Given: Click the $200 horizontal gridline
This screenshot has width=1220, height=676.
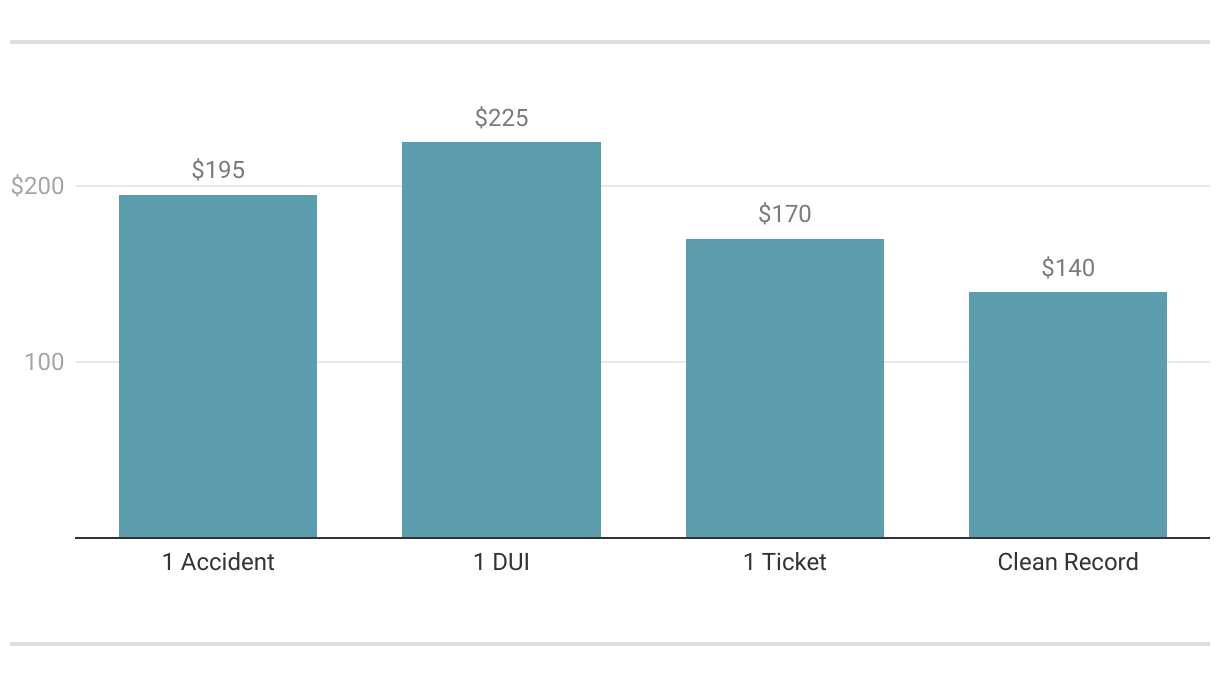Looking at the screenshot, I should 360,186.
